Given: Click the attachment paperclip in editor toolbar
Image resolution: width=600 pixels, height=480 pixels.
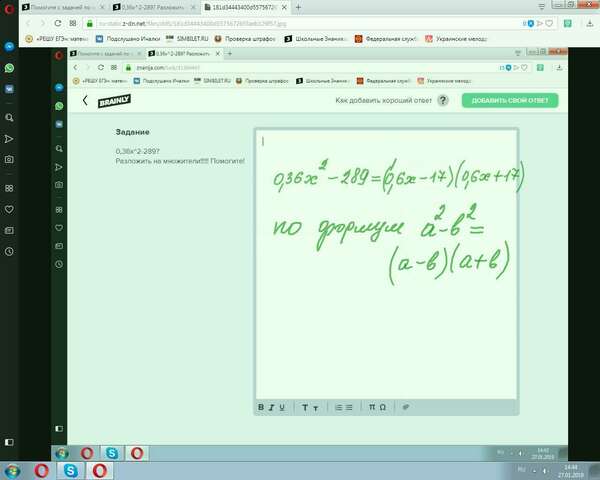Looking at the screenshot, I should [x=406, y=407].
